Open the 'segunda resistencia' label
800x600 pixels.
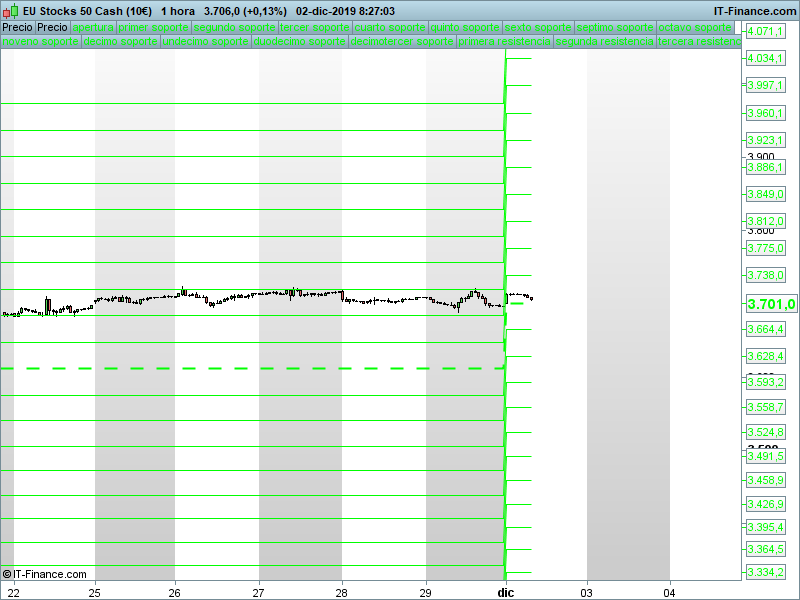click(x=605, y=43)
